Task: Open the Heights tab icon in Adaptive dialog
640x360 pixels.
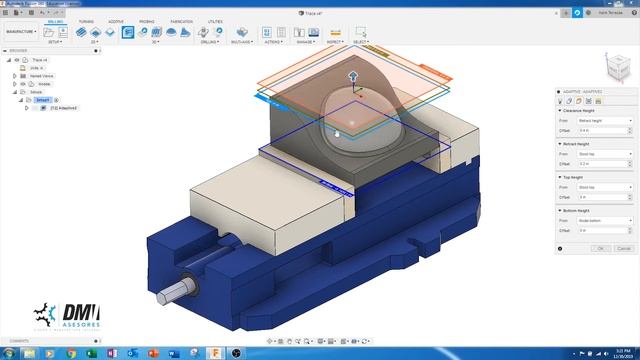Action: pos(579,101)
